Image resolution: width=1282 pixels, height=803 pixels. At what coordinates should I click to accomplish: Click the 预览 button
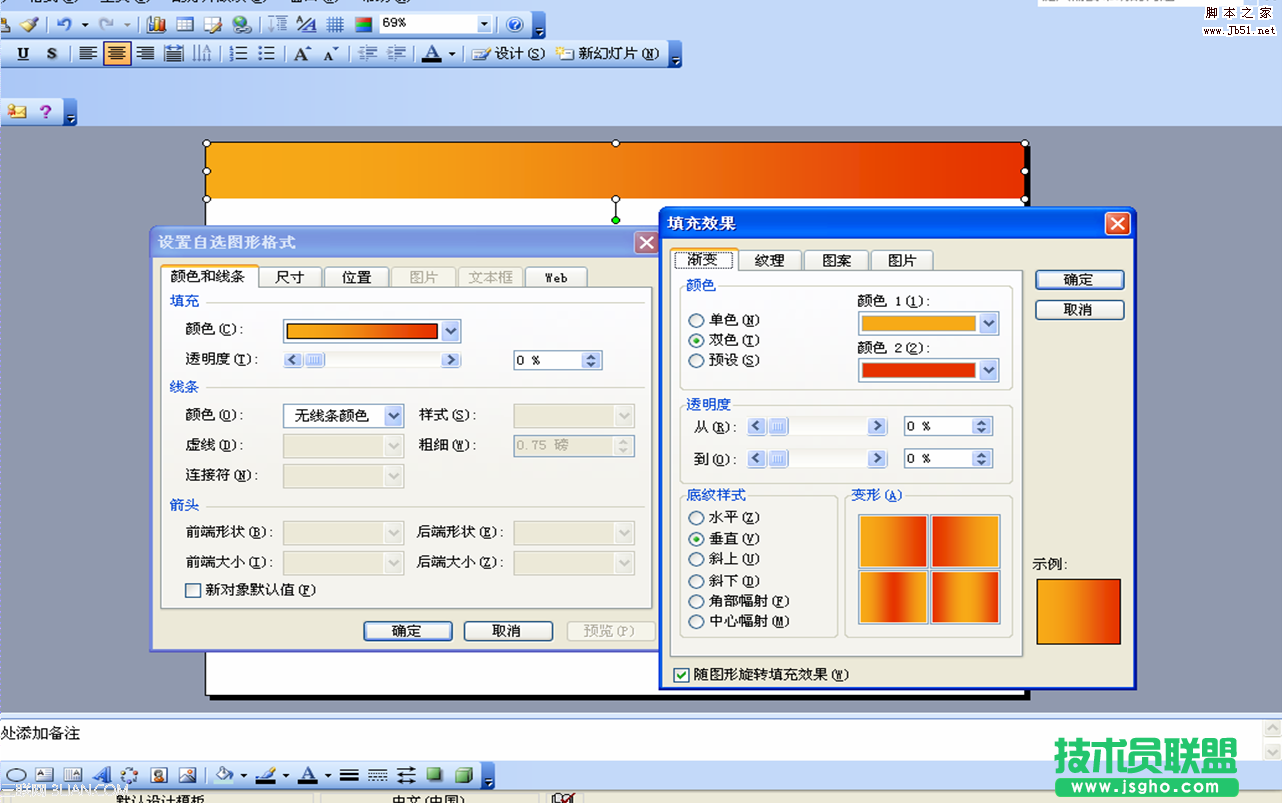[x=610, y=631]
